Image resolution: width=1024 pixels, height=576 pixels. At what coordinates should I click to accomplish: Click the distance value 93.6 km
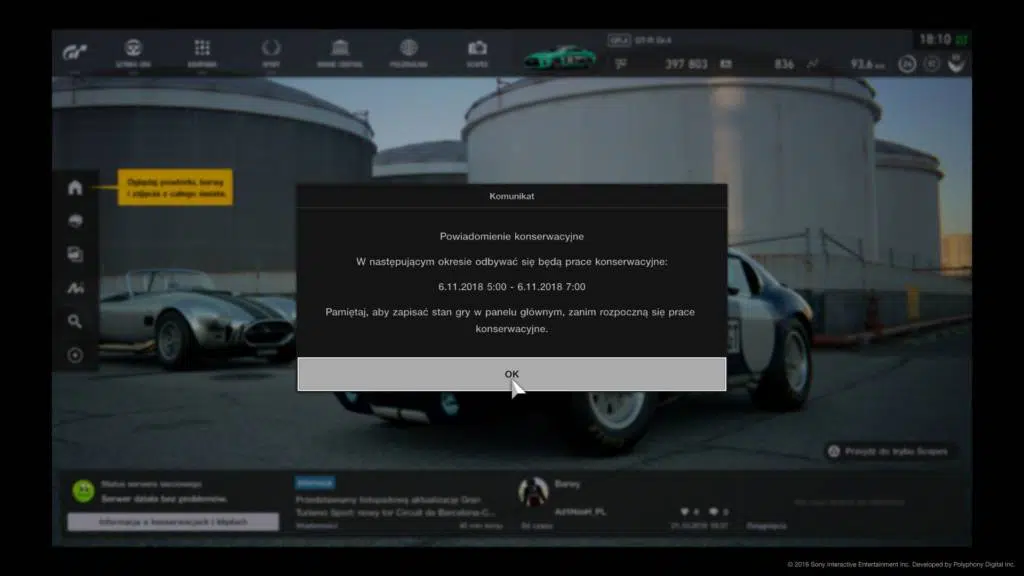point(867,64)
